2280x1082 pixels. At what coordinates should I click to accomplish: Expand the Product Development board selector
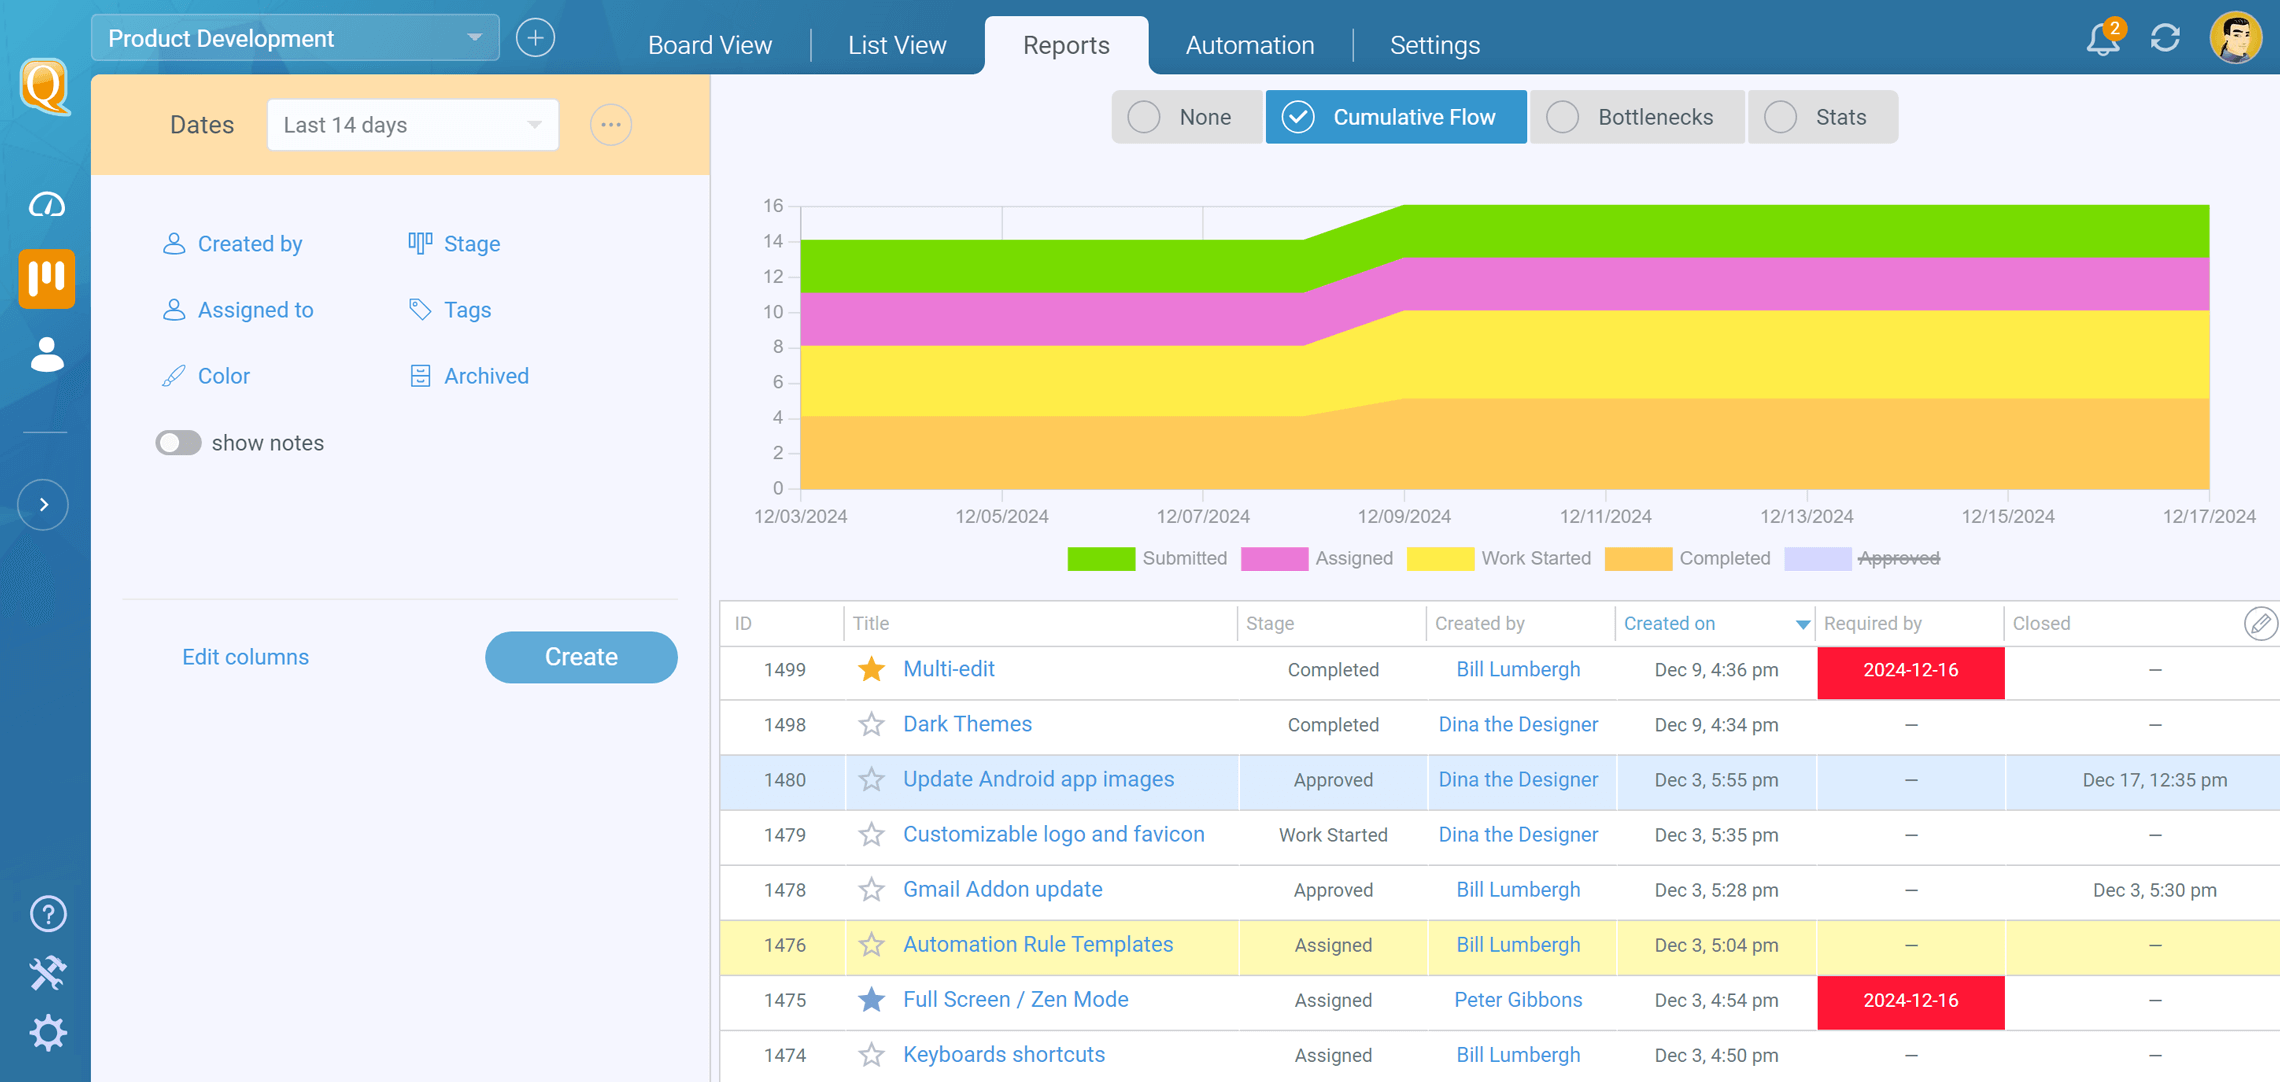point(295,38)
